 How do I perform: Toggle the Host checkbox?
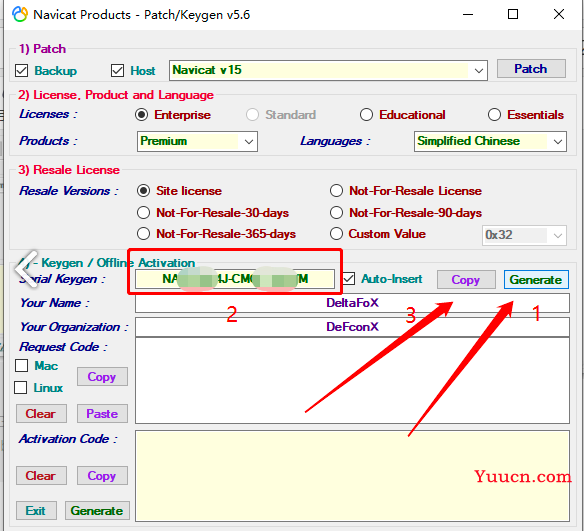coord(117,70)
